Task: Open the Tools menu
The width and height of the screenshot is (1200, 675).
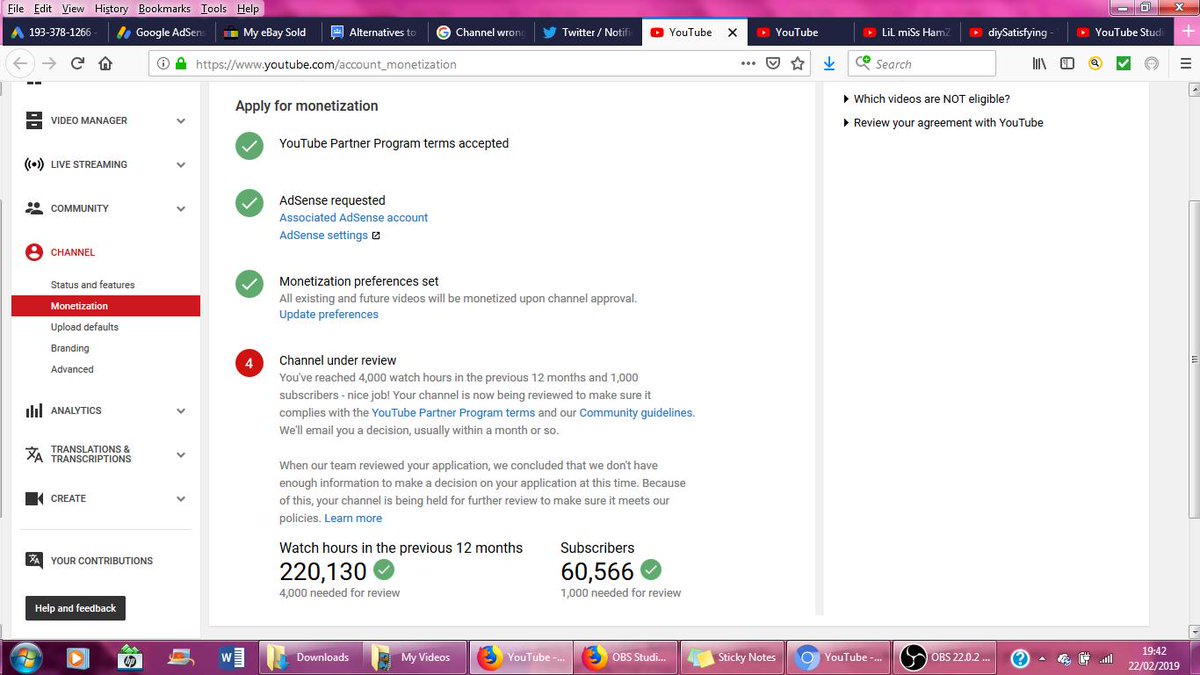Action: click(214, 8)
